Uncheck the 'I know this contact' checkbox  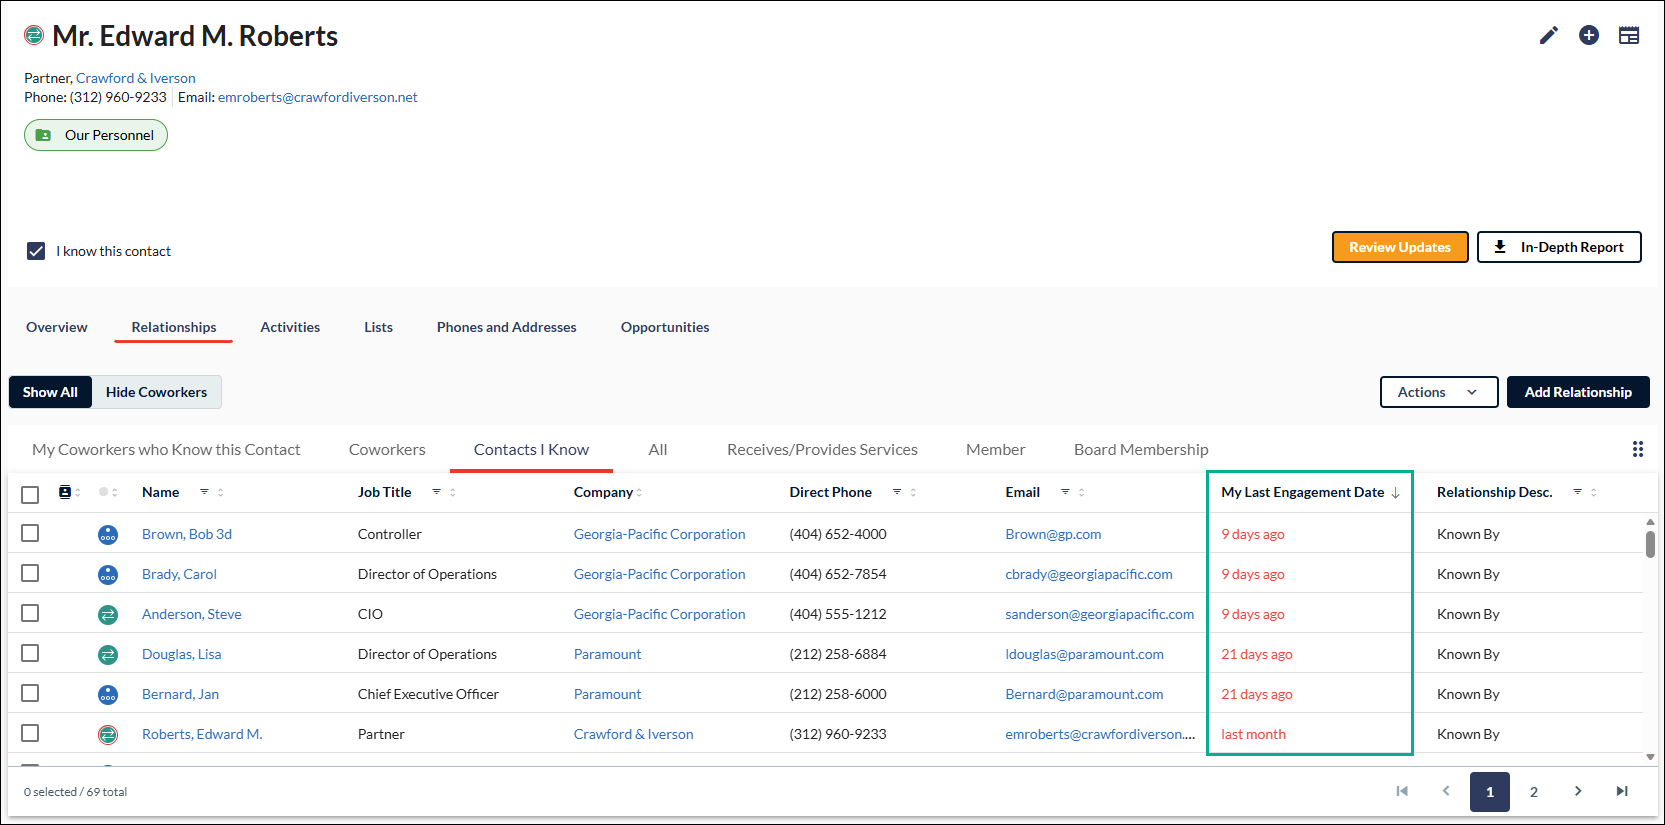point(36,251)
